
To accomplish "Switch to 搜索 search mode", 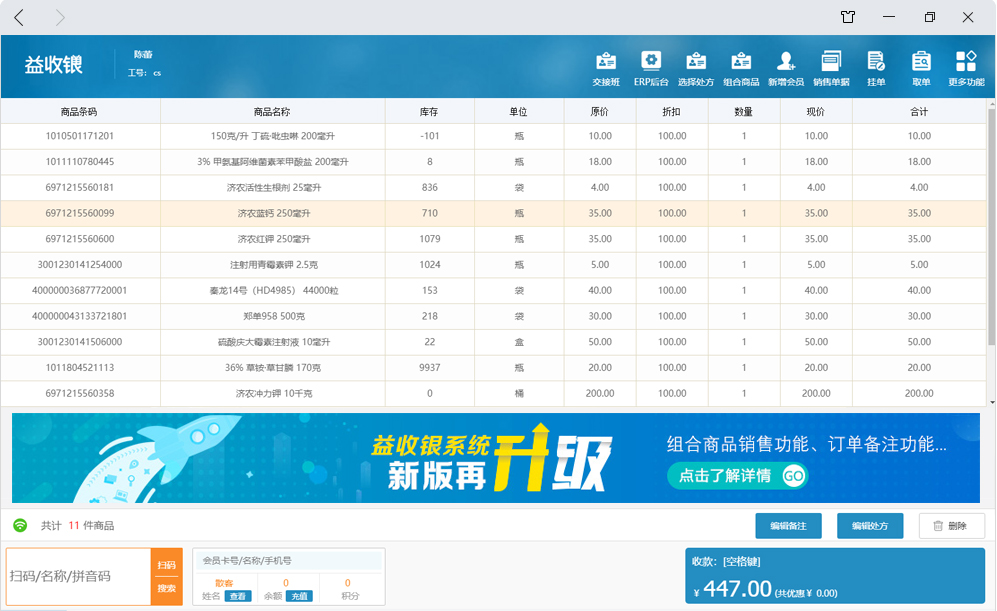I will point(166,589).
